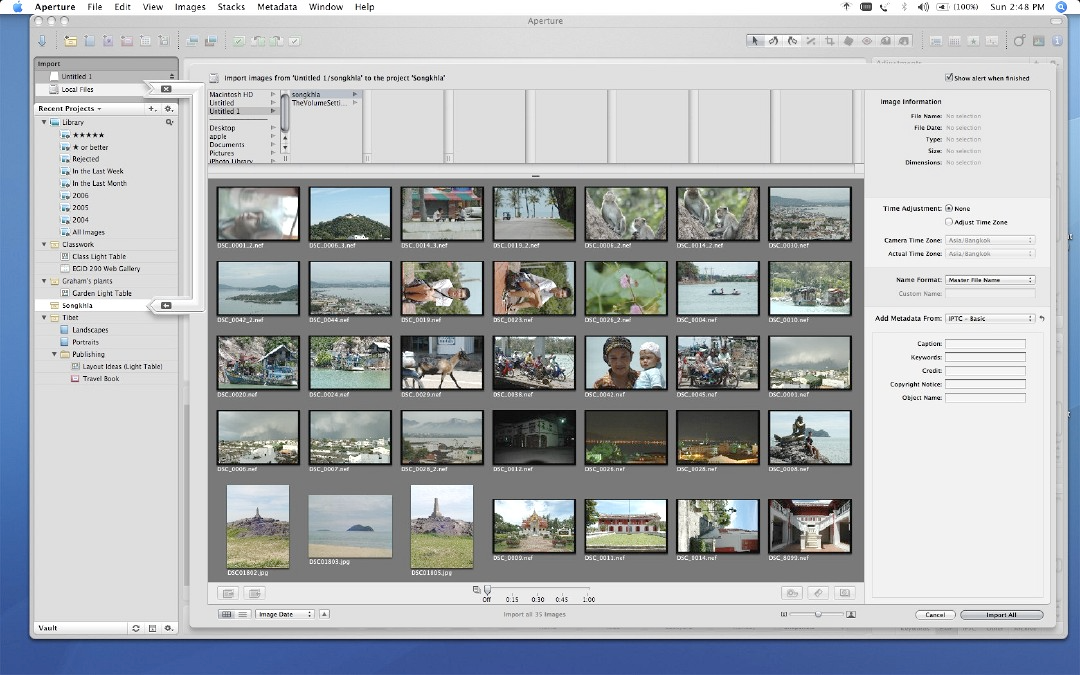Select the Crop tool in toolbar
Image resolution: width=1080 pixels, height=675 pixels.
(829, 41)
